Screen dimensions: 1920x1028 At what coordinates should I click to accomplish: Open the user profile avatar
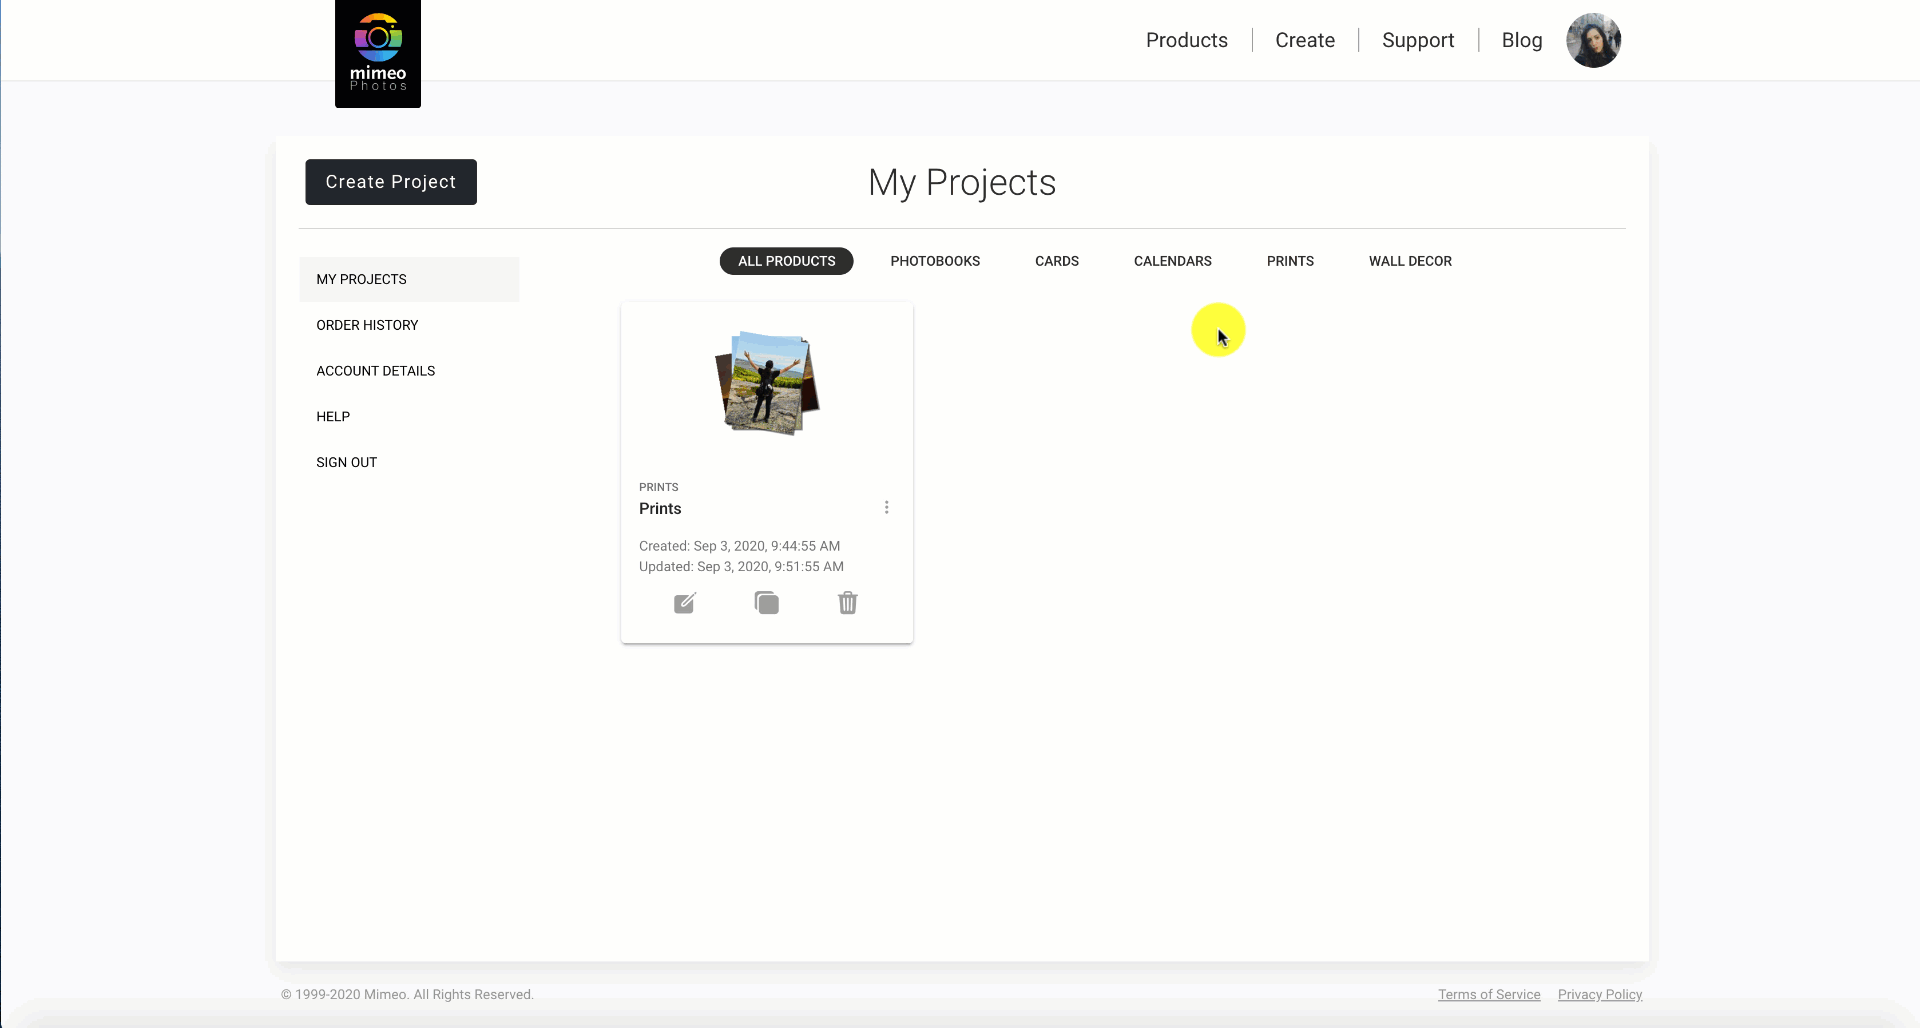pyautogui.click(x=1593, y=40)
